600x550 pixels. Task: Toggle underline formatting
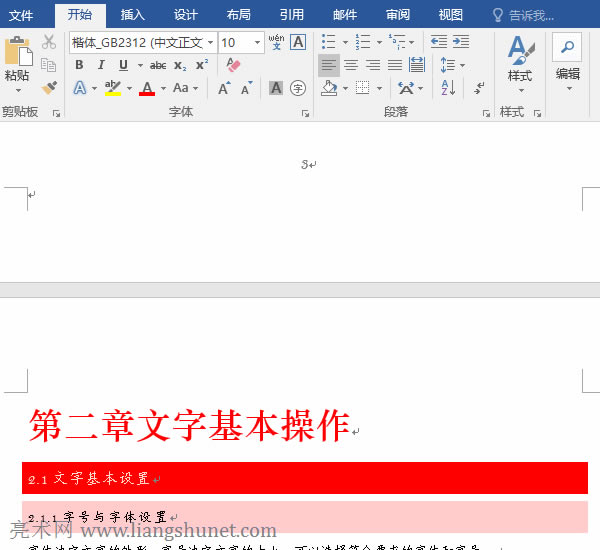click(x=123, y=65)
